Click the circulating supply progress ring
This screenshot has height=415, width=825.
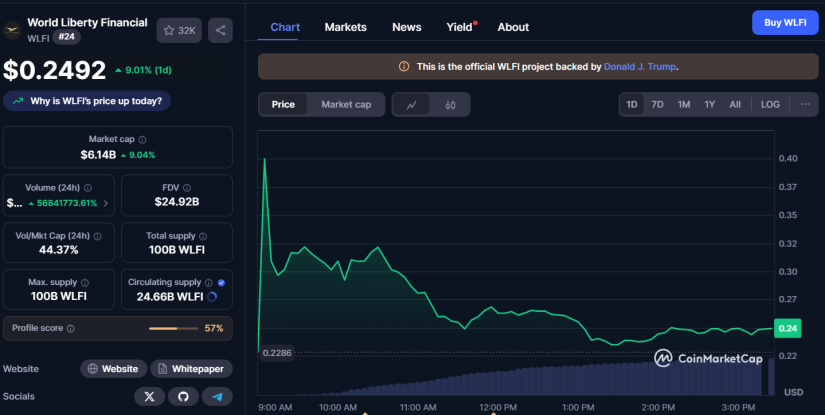coord(212,297)
